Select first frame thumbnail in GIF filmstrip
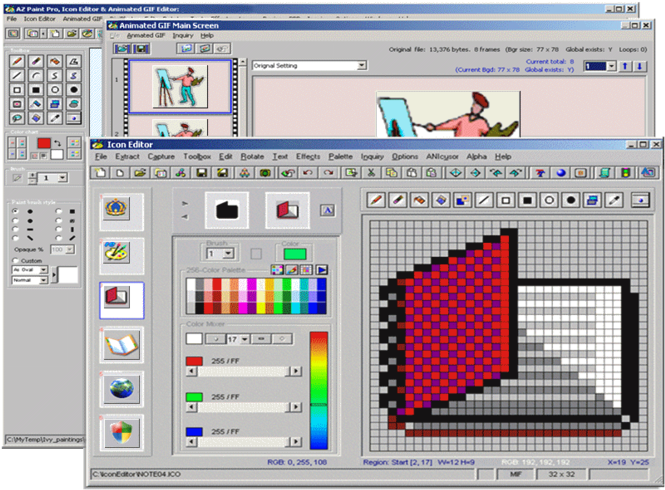The width and height of the screenshot is (665, 490). click(x=180, y=87)
